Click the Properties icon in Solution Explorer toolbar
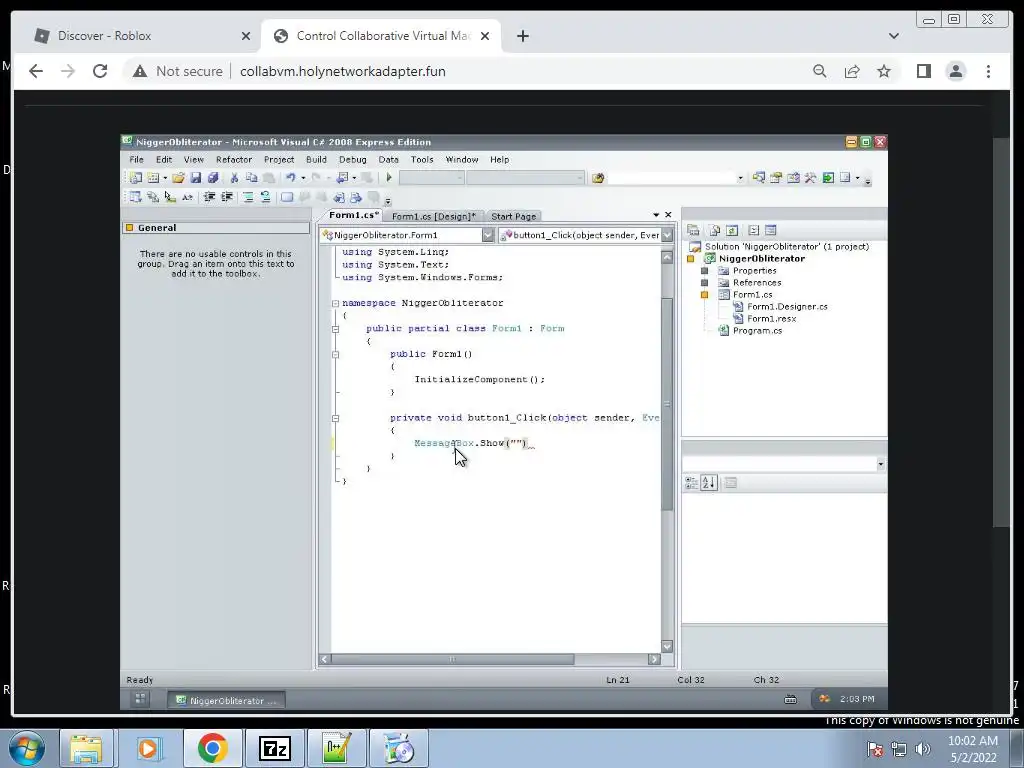 point(693,230)
